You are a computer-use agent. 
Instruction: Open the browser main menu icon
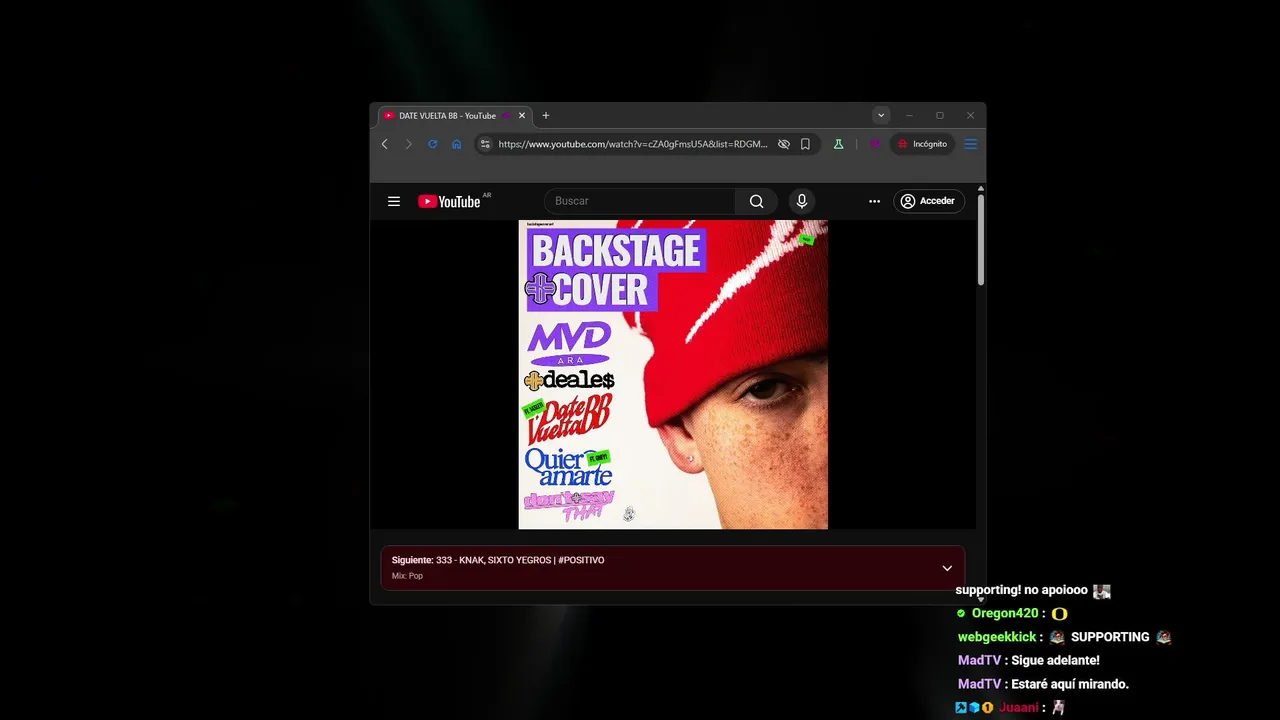(970, 144)
